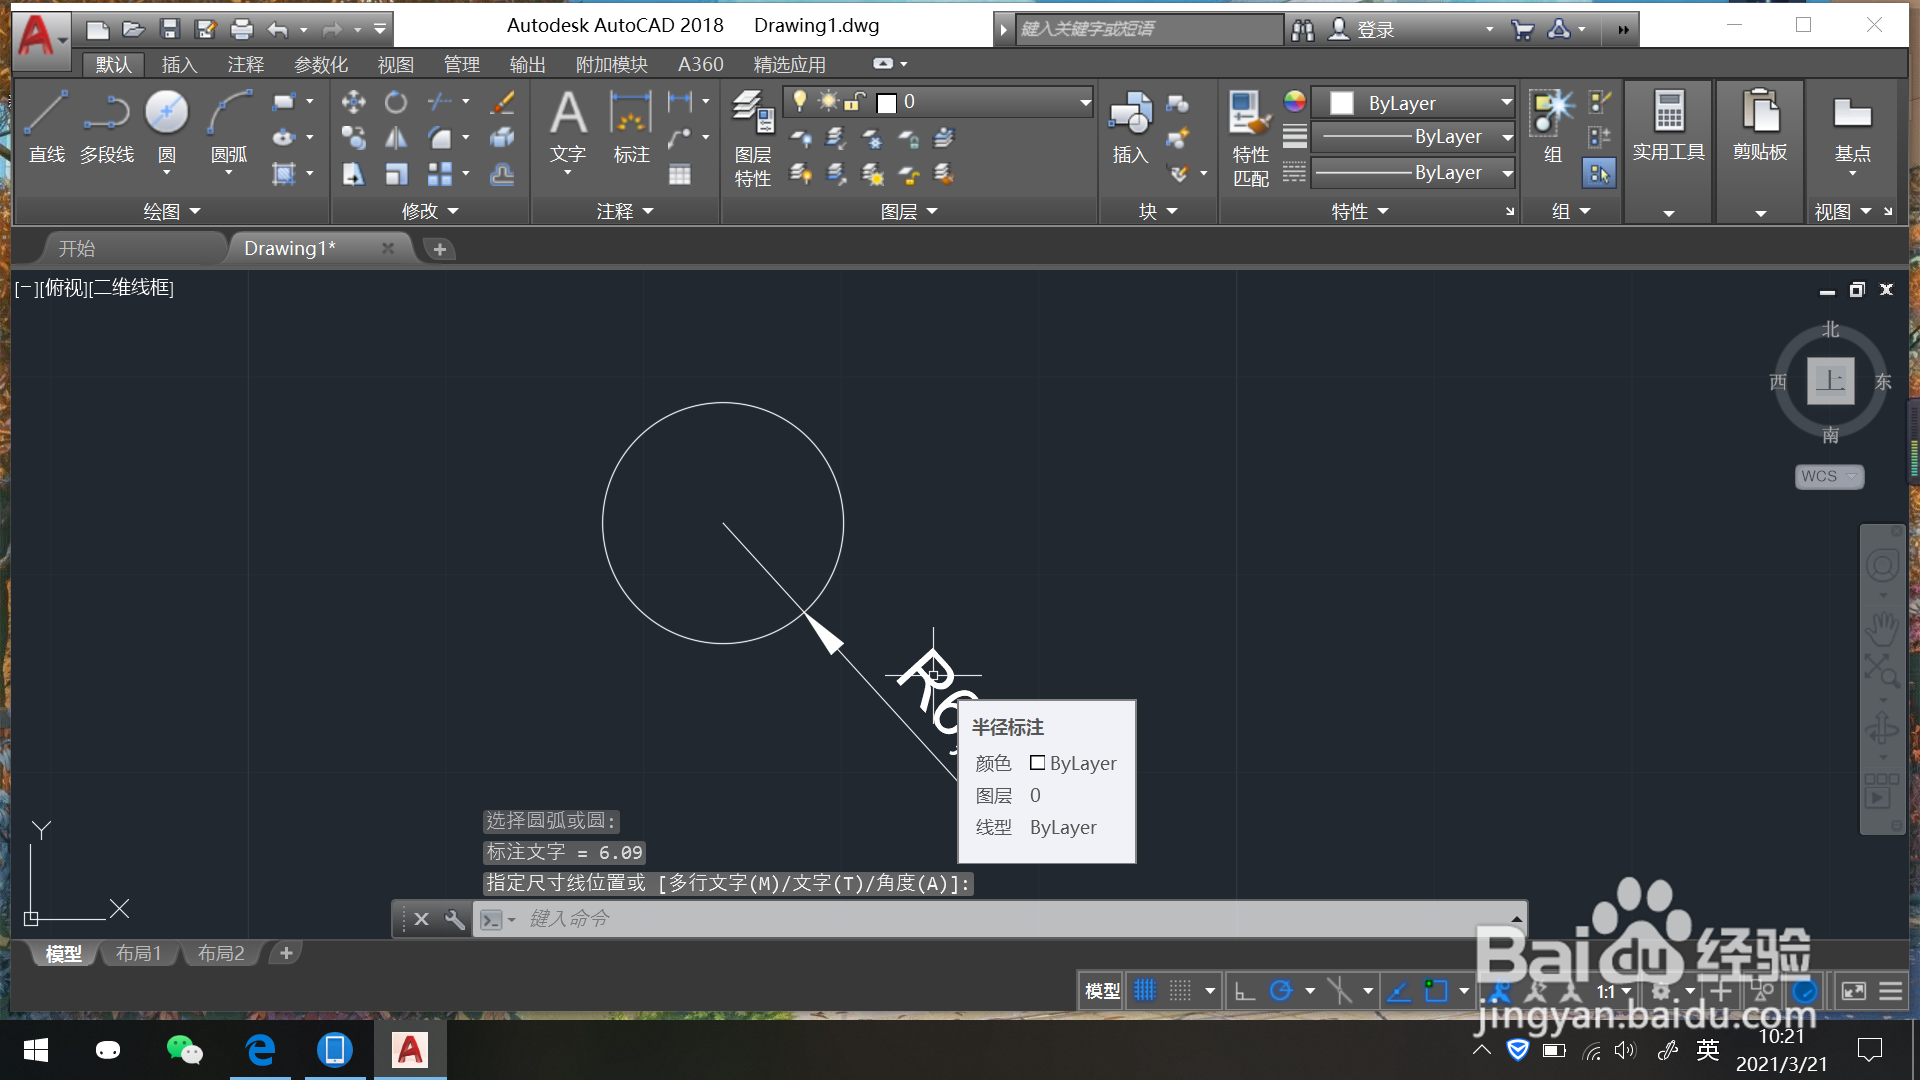Expand the Draw (绘图) panel
Image resolution: width=1920 pixels, height=1080 pixels.
coord(172,211)
